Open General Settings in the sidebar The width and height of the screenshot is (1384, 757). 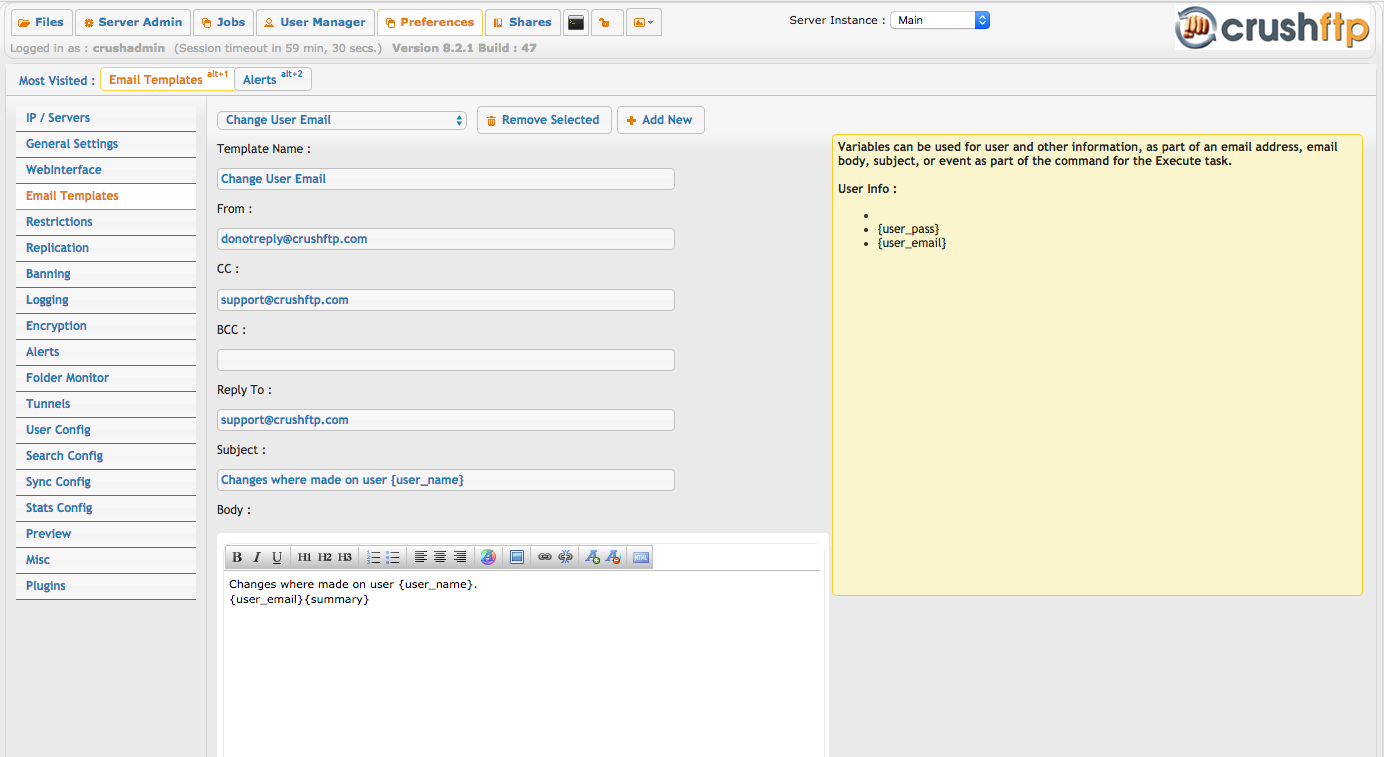point(106,144)
